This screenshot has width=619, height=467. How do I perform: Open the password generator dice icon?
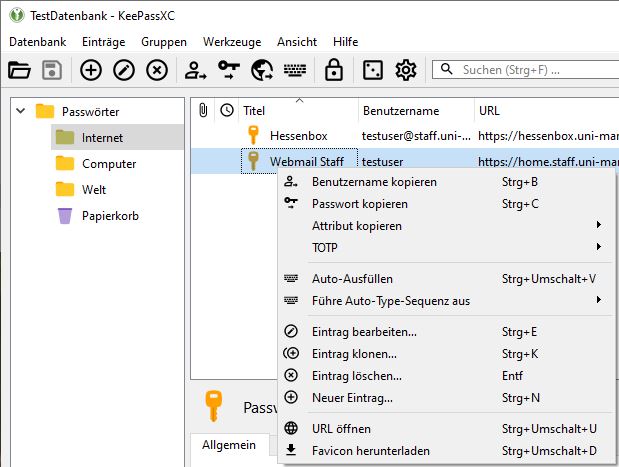point(372,70)
